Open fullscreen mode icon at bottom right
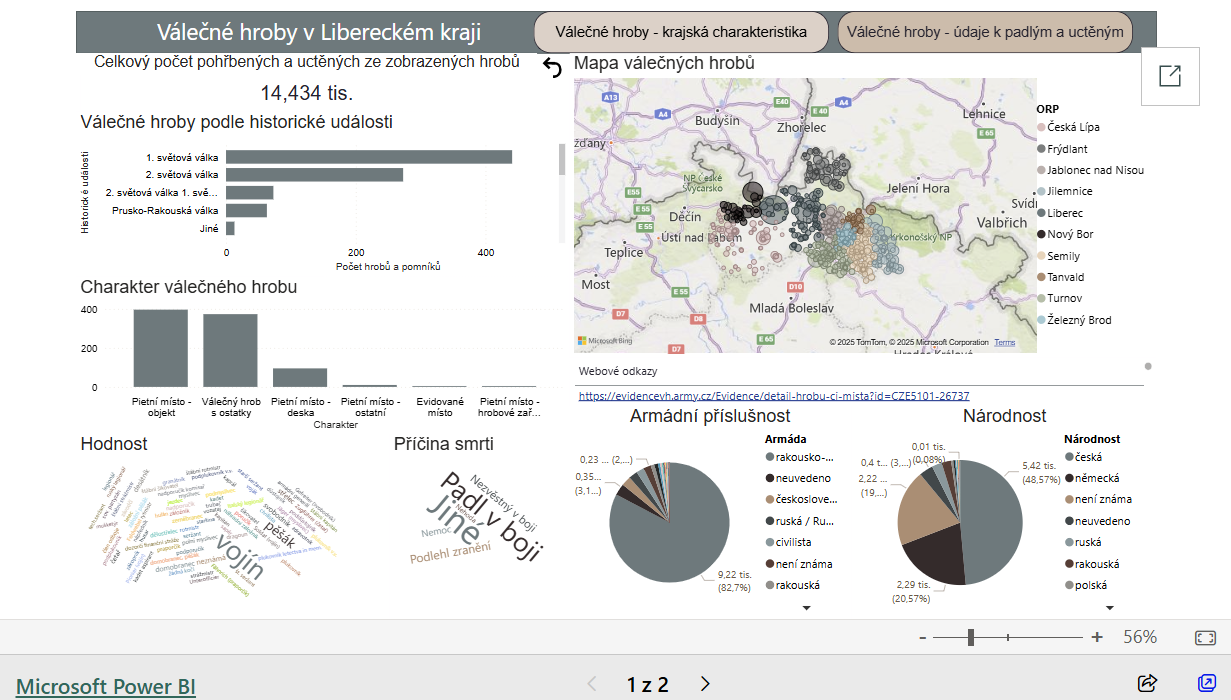The image size is (1231, 700). pyautogui.click(x=1205, y=684)
